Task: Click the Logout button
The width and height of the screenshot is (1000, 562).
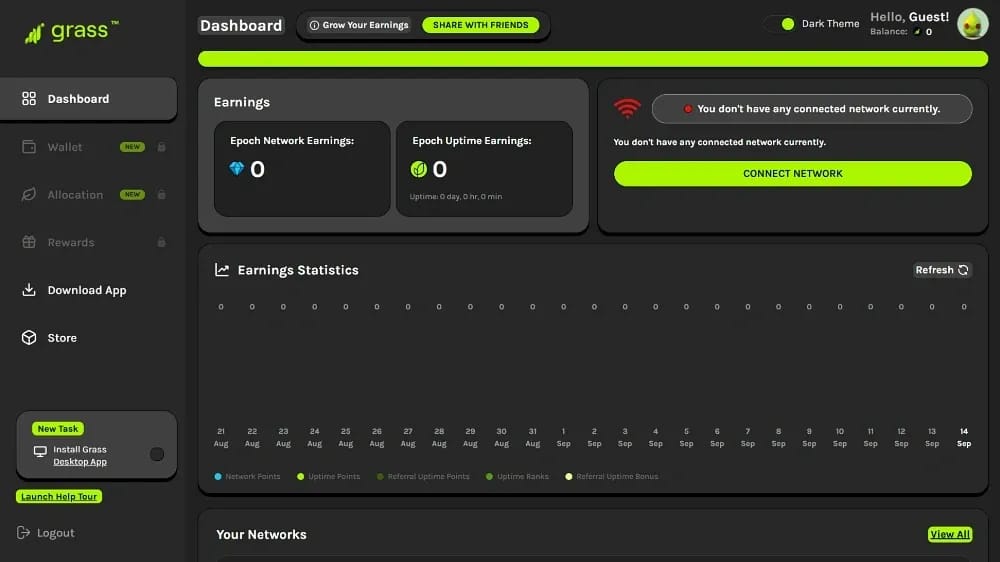Action: 45,533
